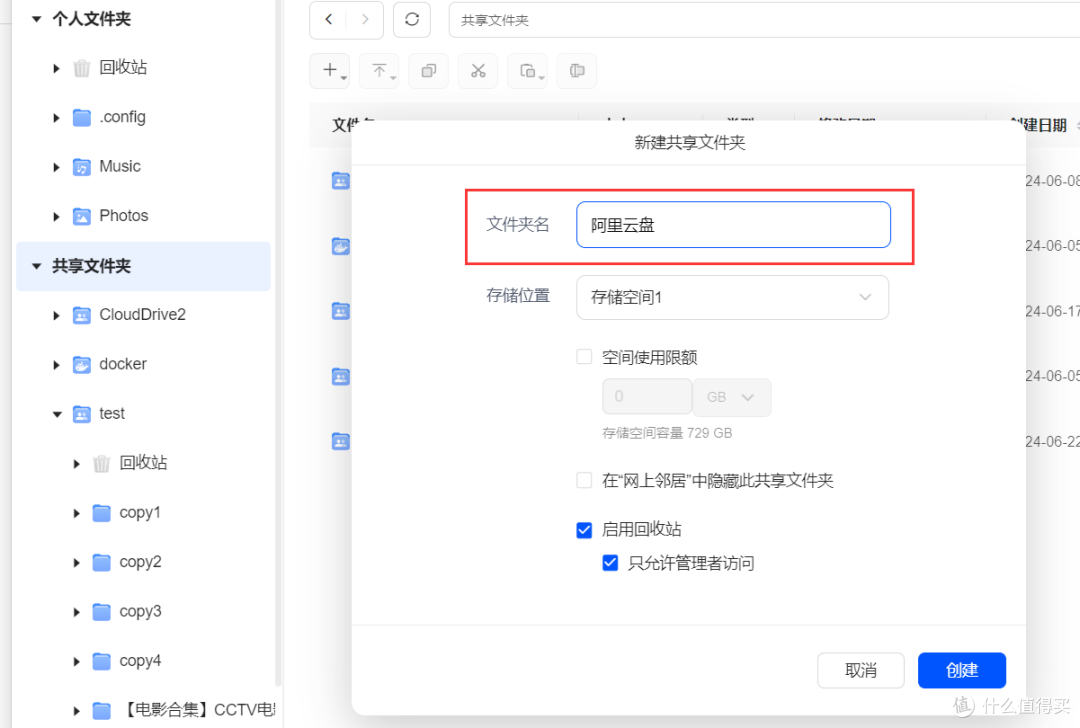The image size is (1080, 728).
Task: Click the 回收站 trash icon under test
Action: pyautogui.click(x=101, y=464)
